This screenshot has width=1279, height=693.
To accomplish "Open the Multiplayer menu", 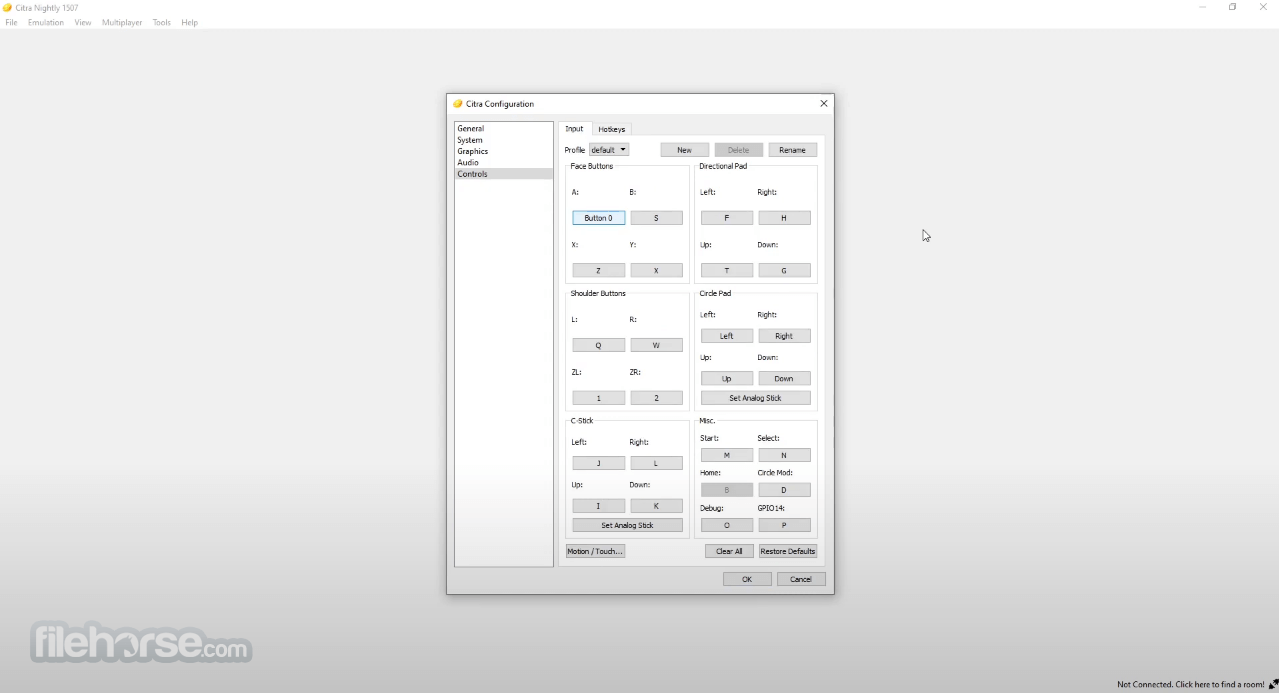I will point(122,22).
